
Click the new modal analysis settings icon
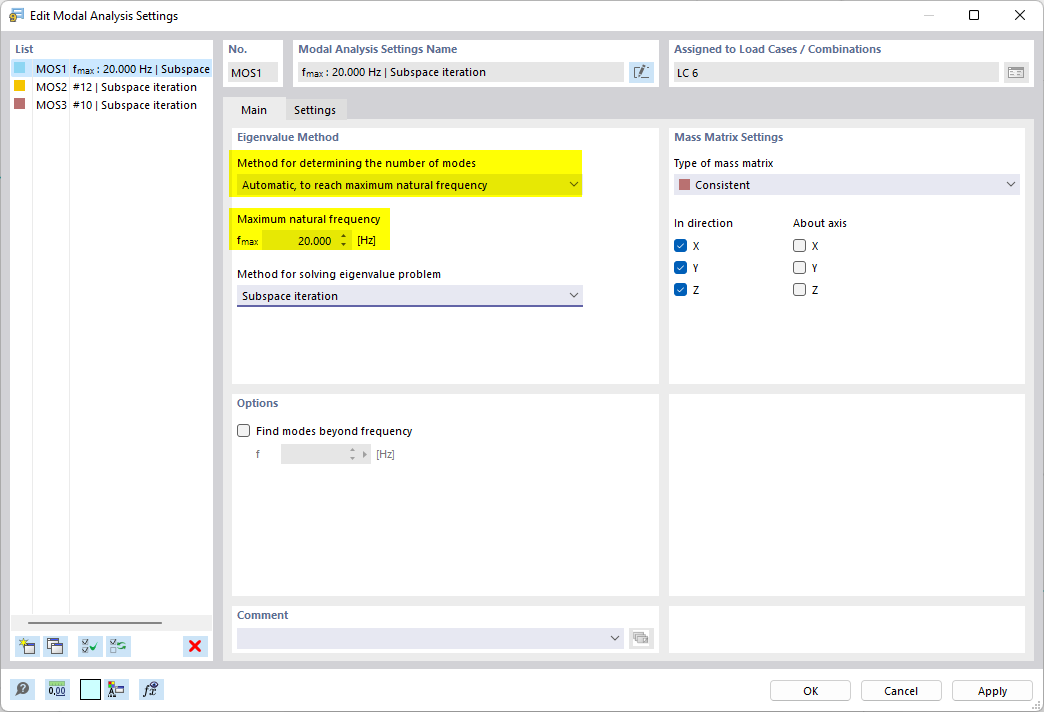pyautogui.click(x=27, y=646)
